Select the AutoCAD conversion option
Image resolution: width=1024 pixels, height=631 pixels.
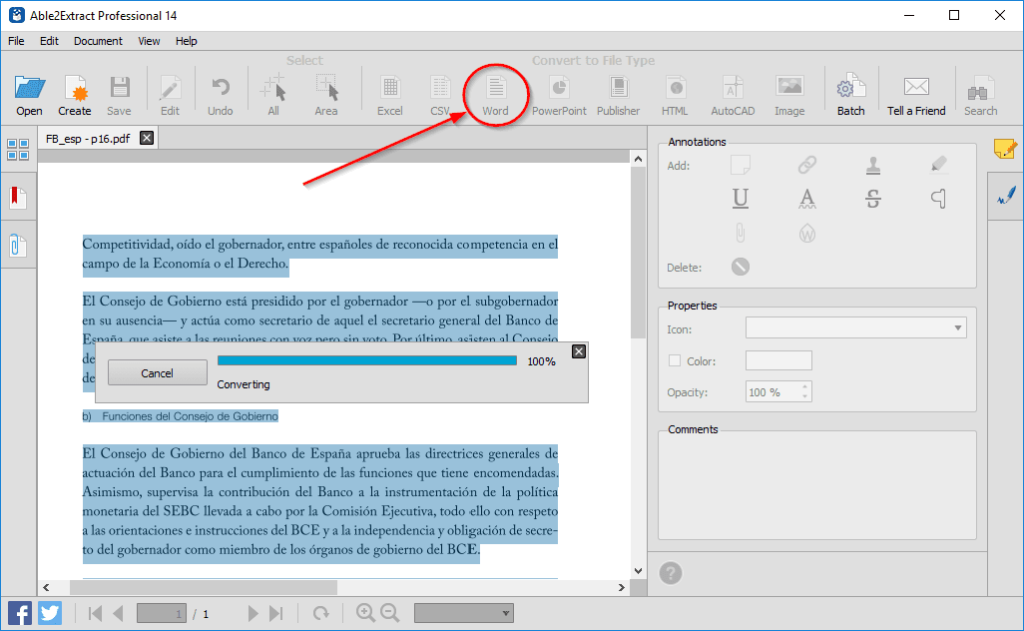tap(732, 95)
